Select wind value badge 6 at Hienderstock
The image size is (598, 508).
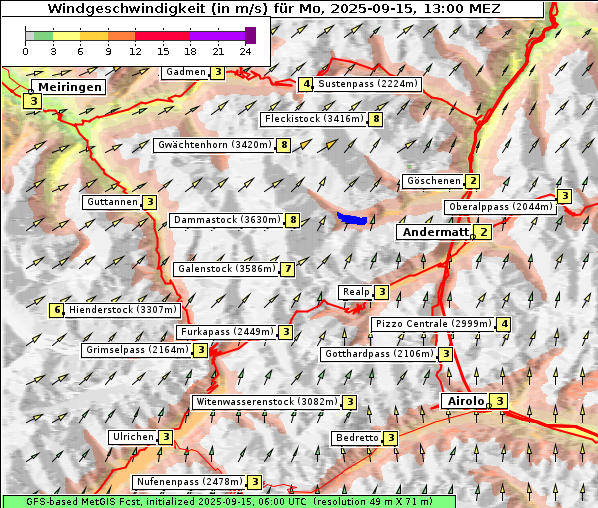click(57, 310)
